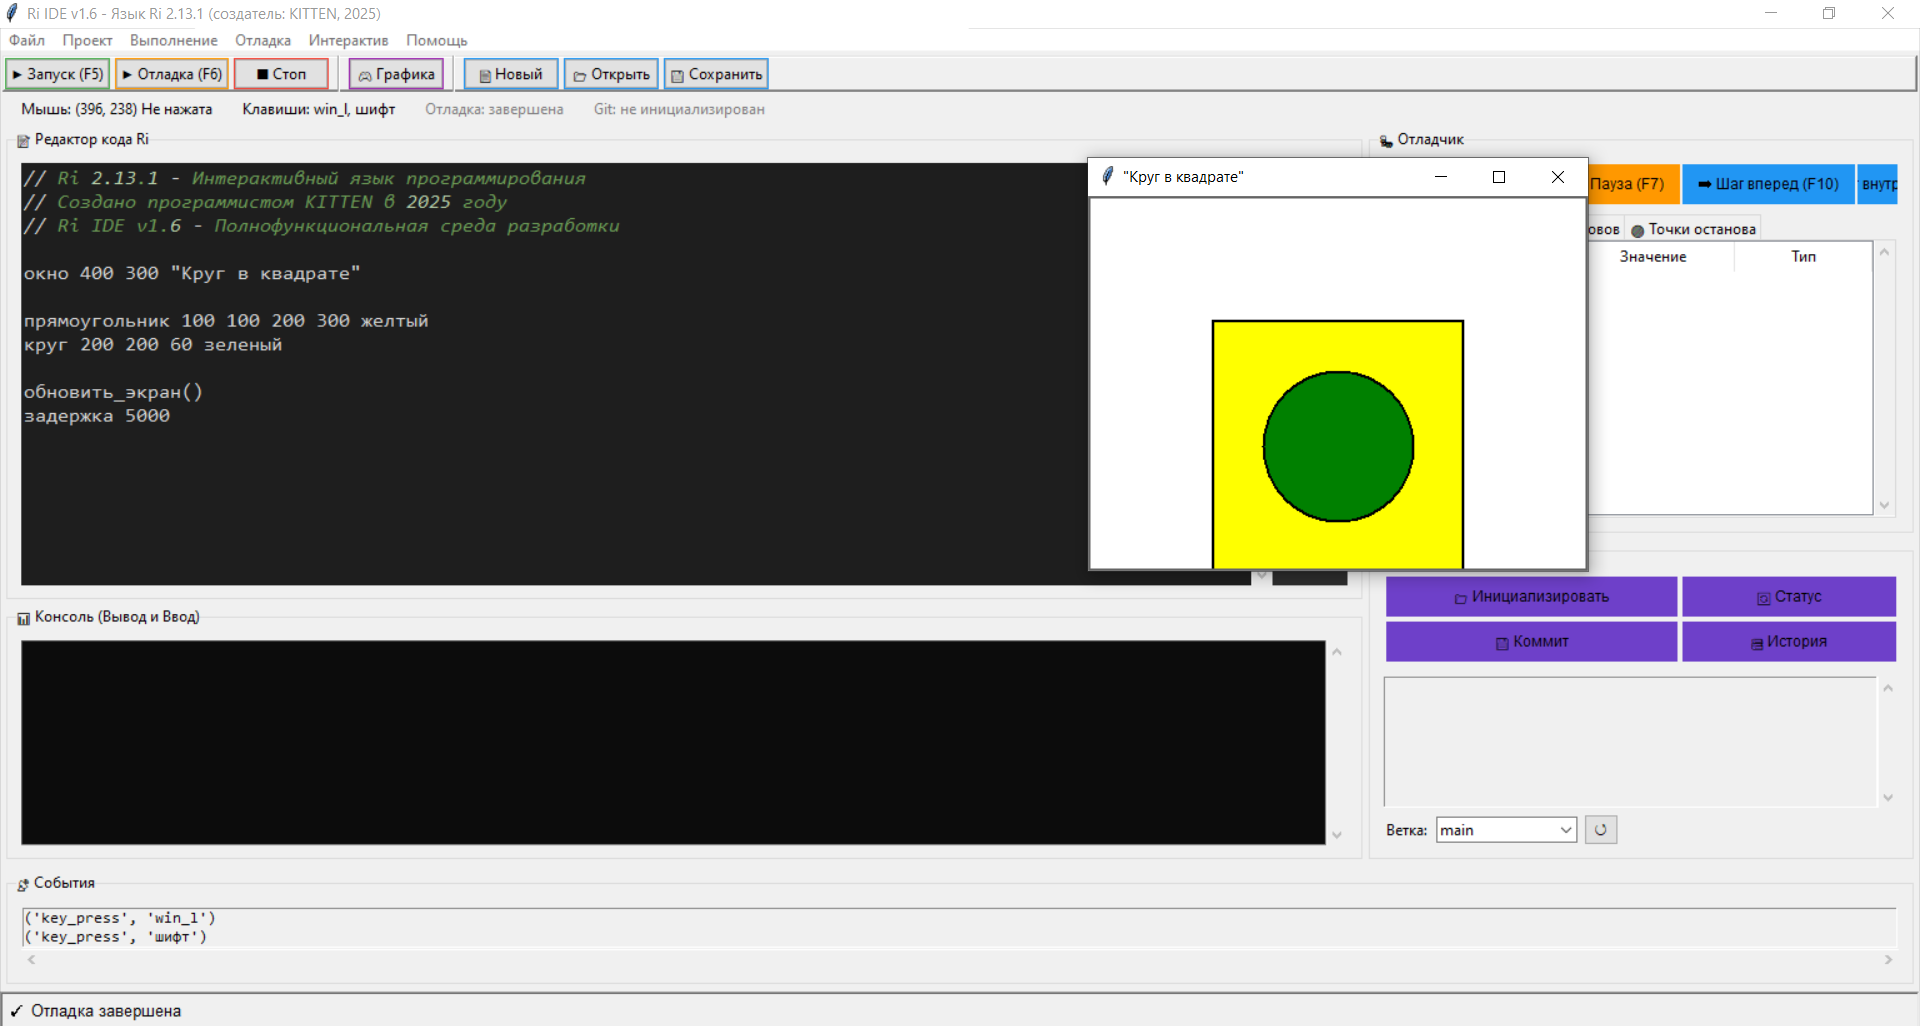This screenshot has height=1026, width=1920.
Task: Click the code line 'окно 400 300'
Action: coord(192,273)
